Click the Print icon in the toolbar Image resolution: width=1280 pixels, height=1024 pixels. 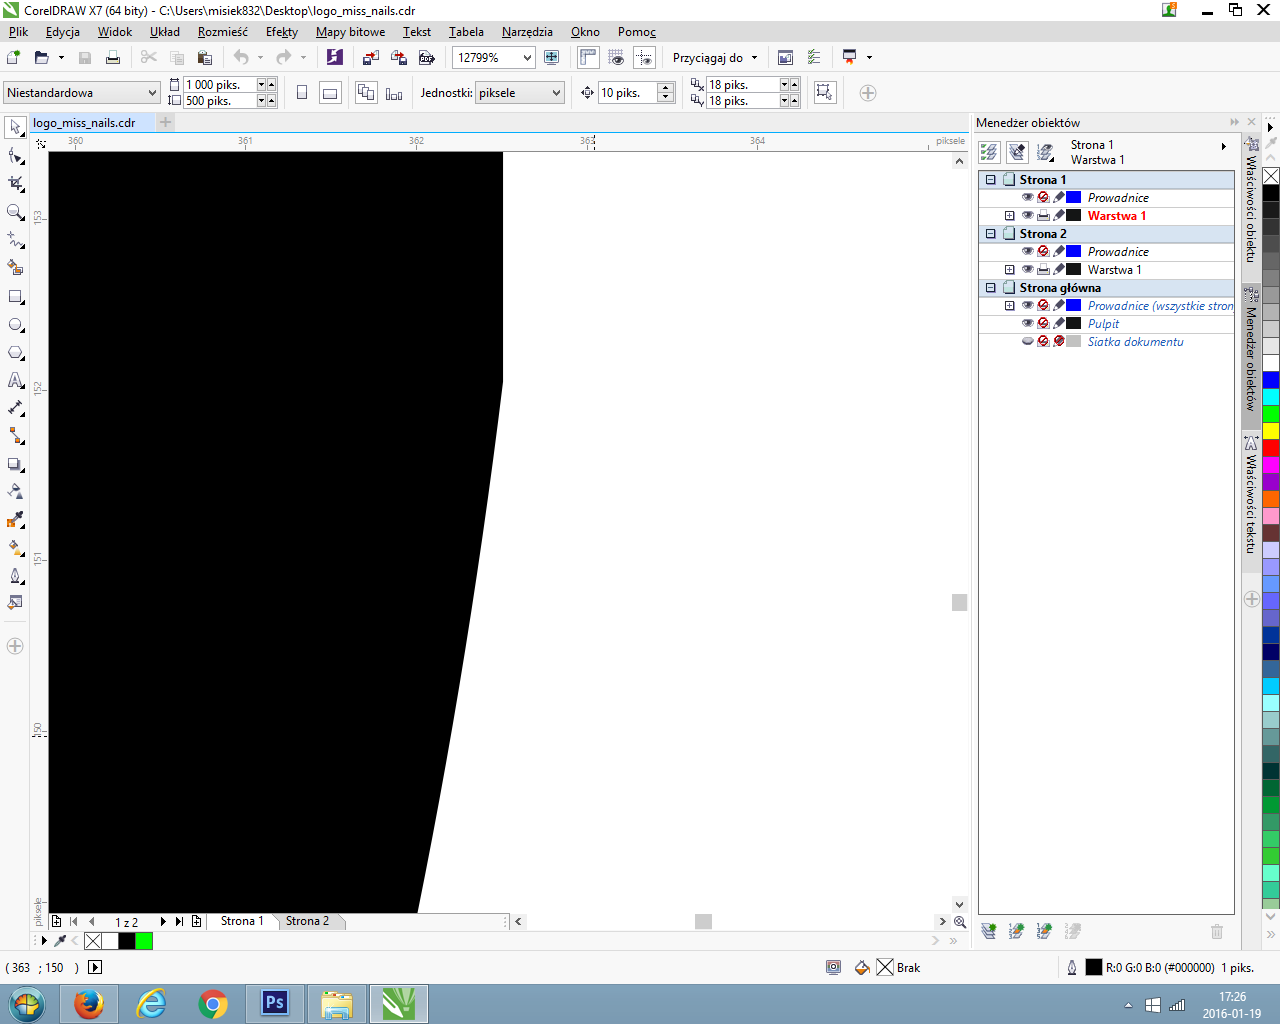(x=113, y=58)
